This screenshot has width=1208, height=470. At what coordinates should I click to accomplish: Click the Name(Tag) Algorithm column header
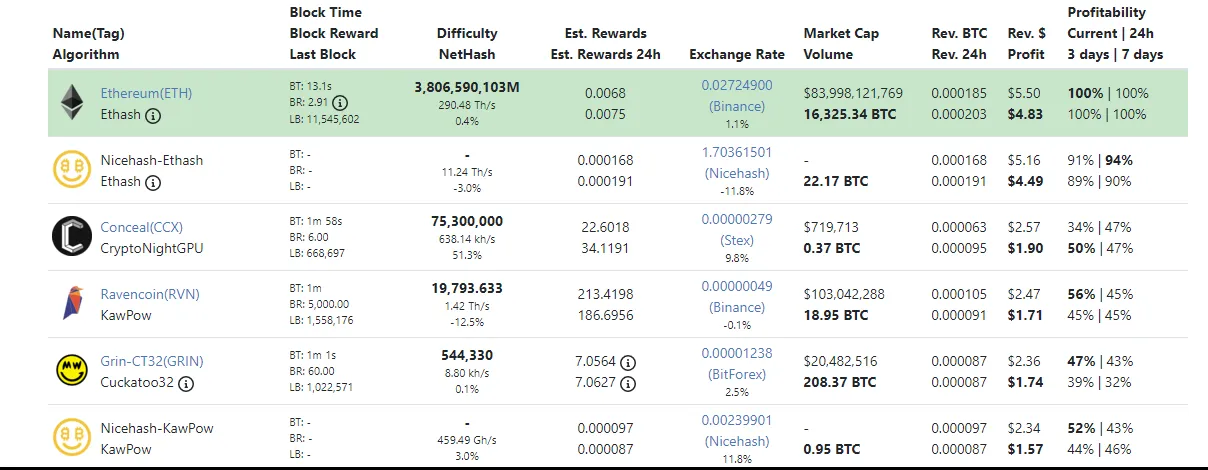[88, 44]
